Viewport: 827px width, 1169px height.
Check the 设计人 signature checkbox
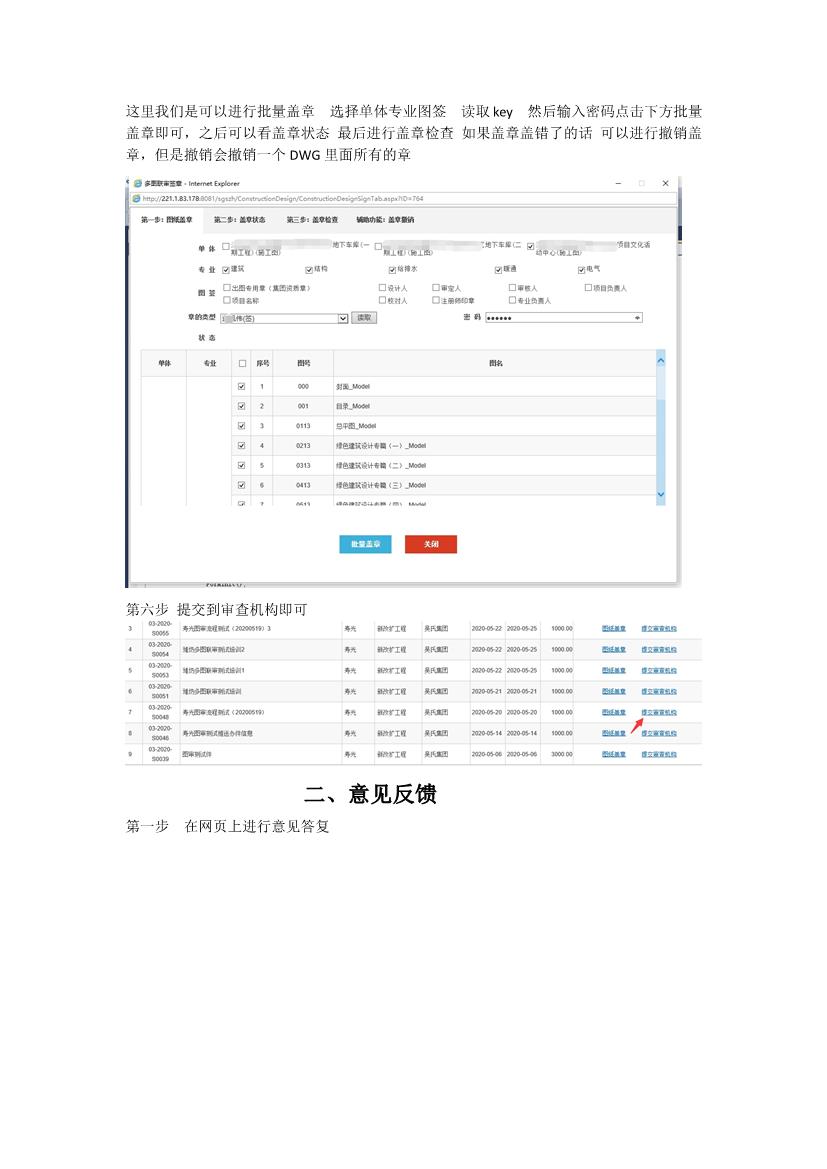(383, 288)
